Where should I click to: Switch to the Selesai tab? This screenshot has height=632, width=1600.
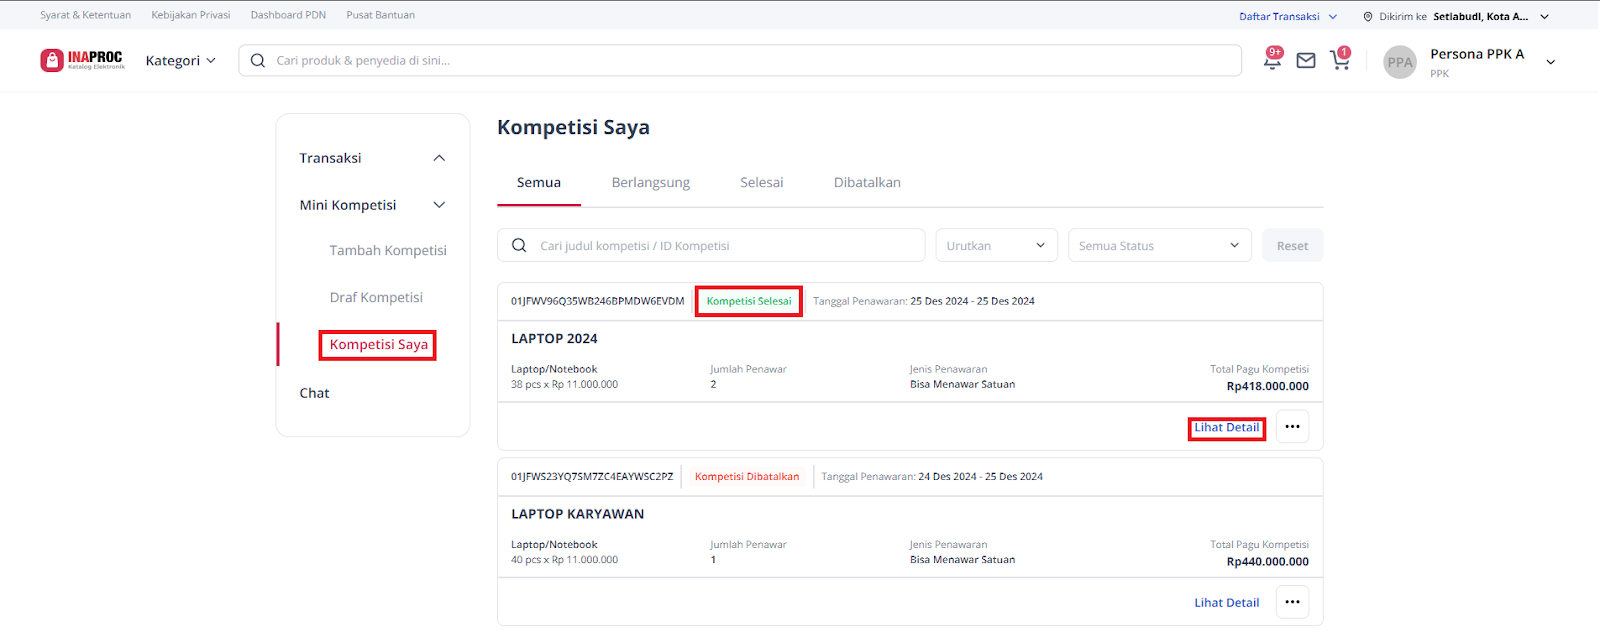click(762, 183)
